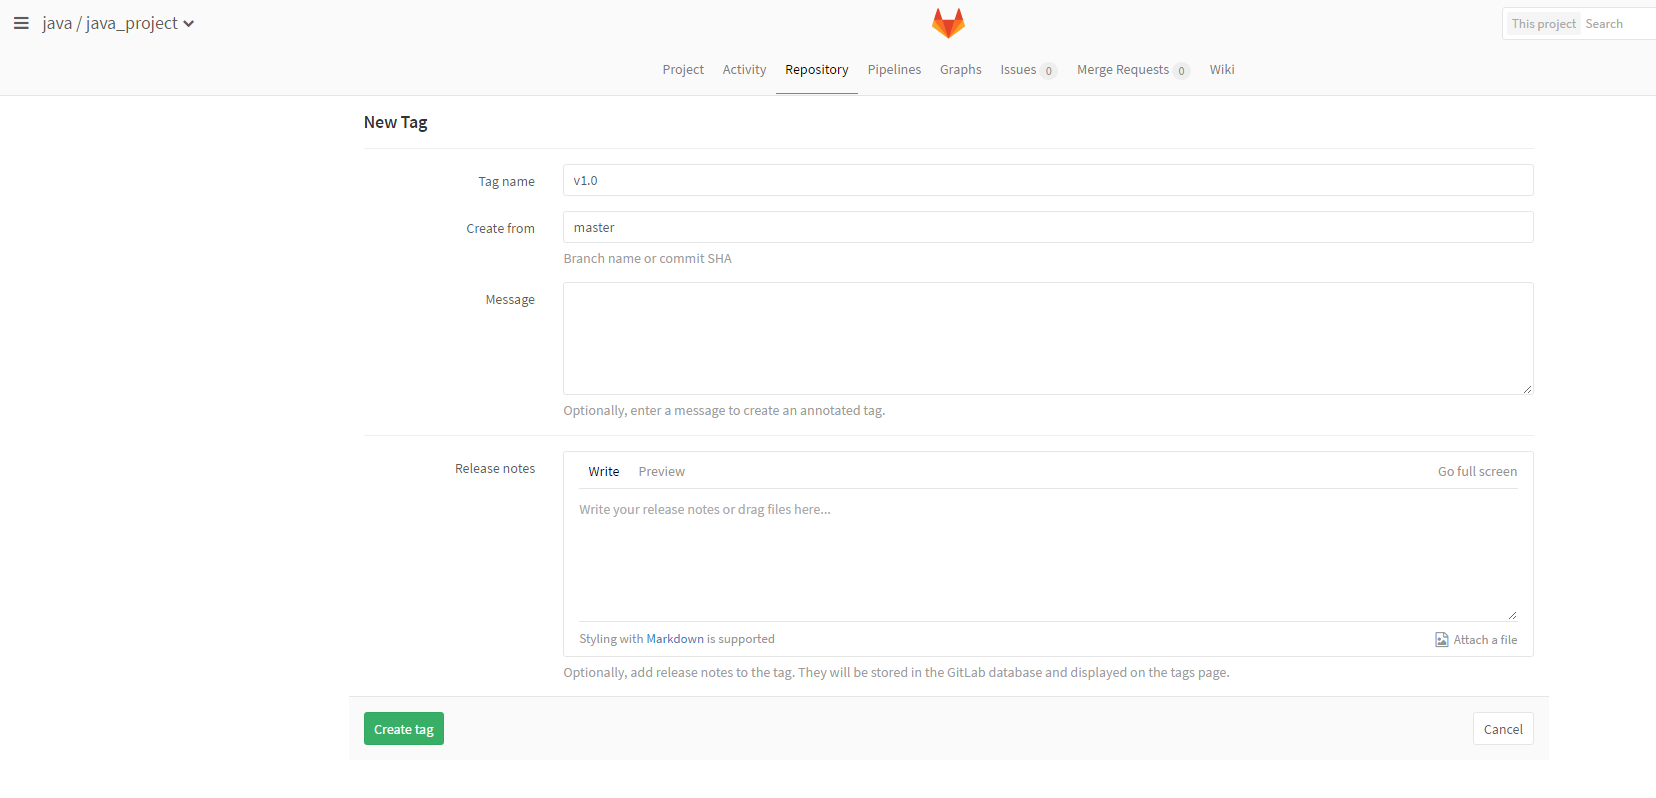Click Go full screen for release notes
1656x798 pixels.
tap(1477, 472)
